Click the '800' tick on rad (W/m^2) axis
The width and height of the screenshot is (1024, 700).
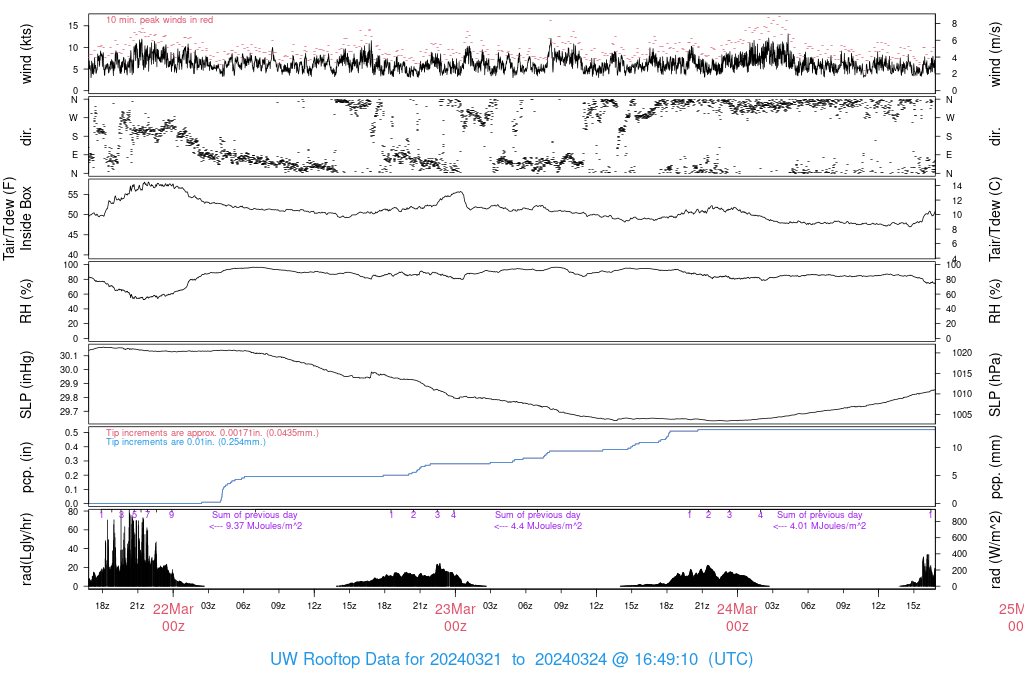click(x=959, y=522)
